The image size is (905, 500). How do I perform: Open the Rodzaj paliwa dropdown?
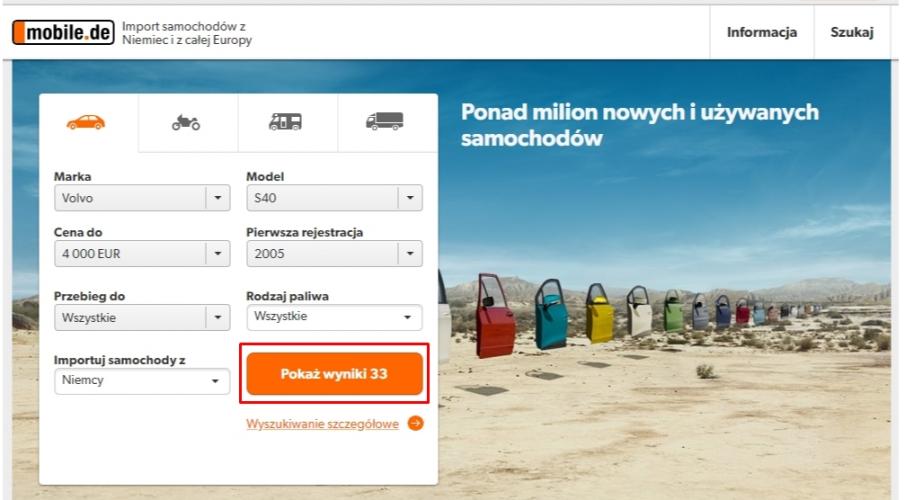click(x=334, y=317)
